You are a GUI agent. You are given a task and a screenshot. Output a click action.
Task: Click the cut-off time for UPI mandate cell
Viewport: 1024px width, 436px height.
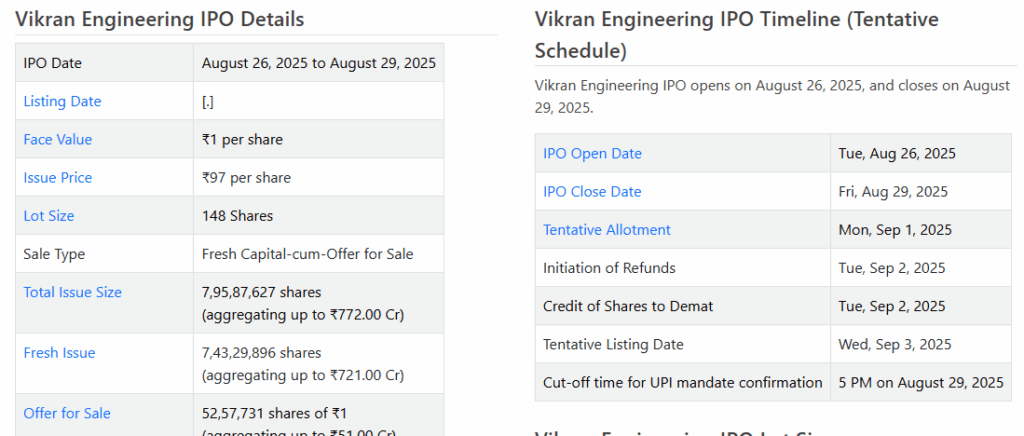pos(682,382)
